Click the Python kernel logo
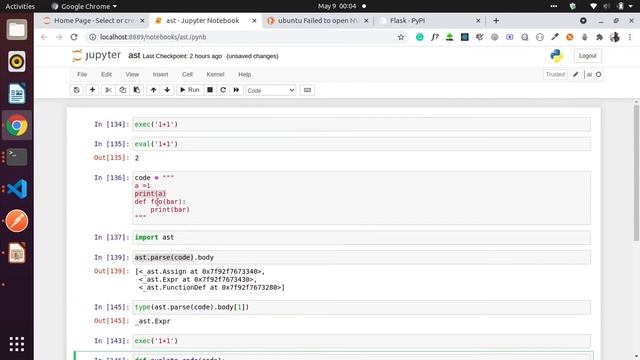This screenshot has width=640, height=360. 556,56
